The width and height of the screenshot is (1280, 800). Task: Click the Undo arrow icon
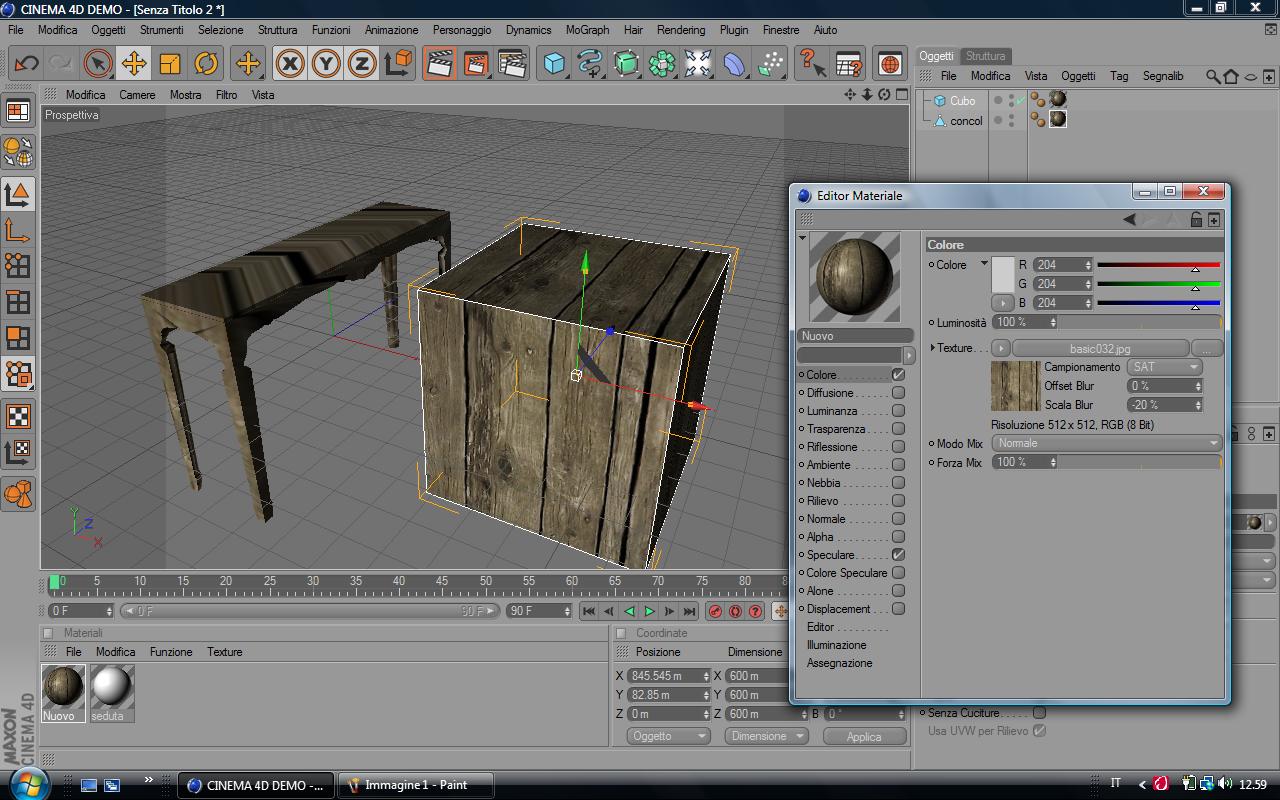[x=26, y=64]
